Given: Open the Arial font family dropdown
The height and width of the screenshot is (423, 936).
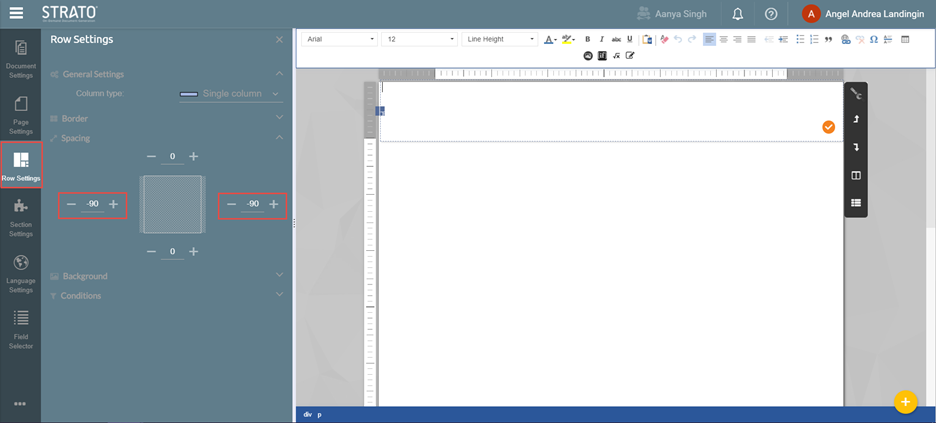Looking at the screenshot, I should (x=340, y=39).
